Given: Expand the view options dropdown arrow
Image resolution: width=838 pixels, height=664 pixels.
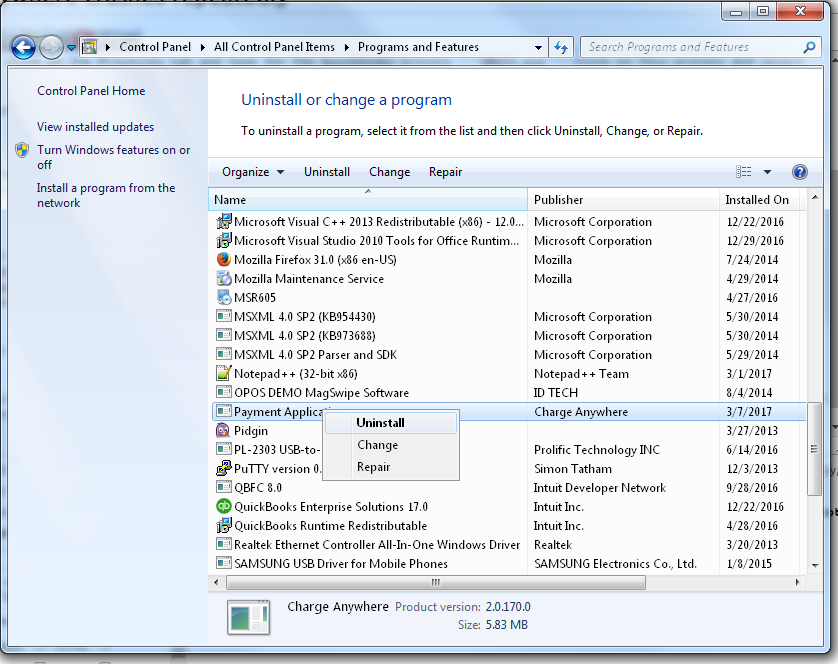Looking at the screenshot, I should point(768,172).
